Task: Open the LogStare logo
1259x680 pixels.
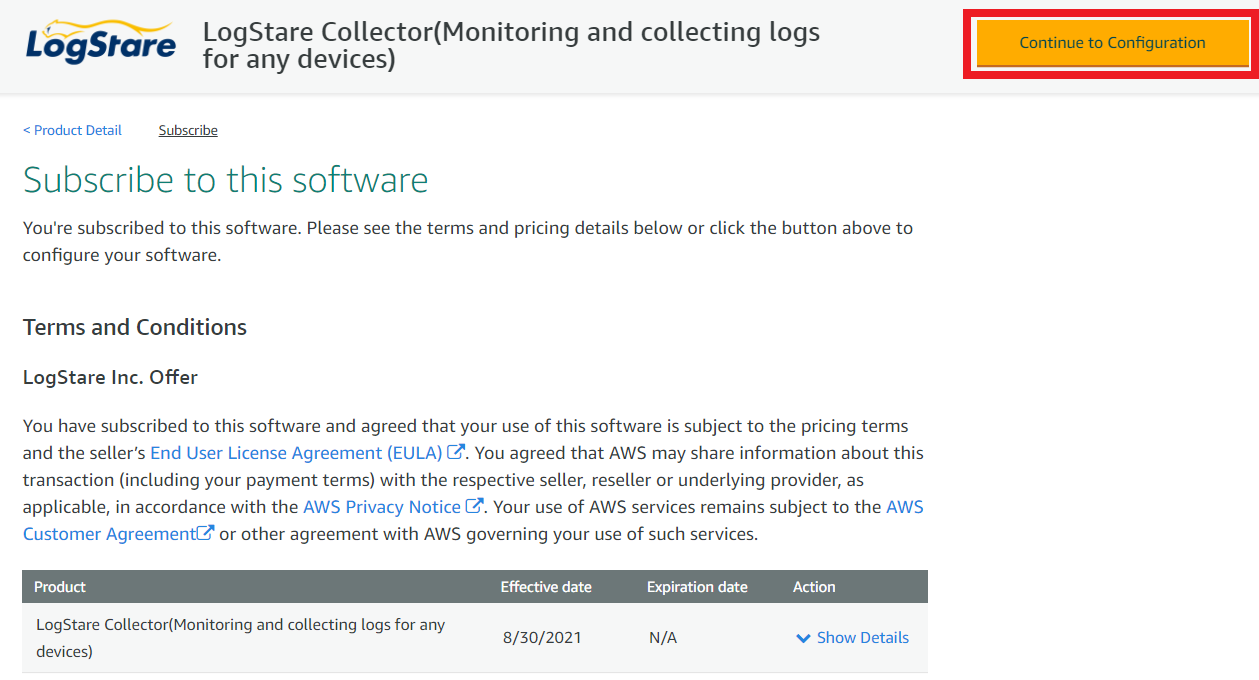Action: [100, 42]
